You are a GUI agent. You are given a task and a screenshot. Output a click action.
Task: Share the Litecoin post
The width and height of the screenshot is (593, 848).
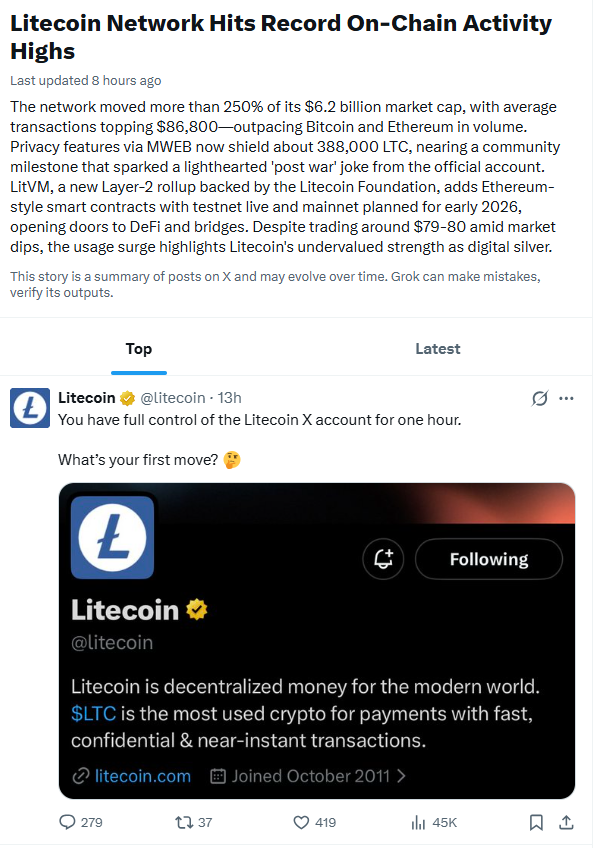point(564,822)
